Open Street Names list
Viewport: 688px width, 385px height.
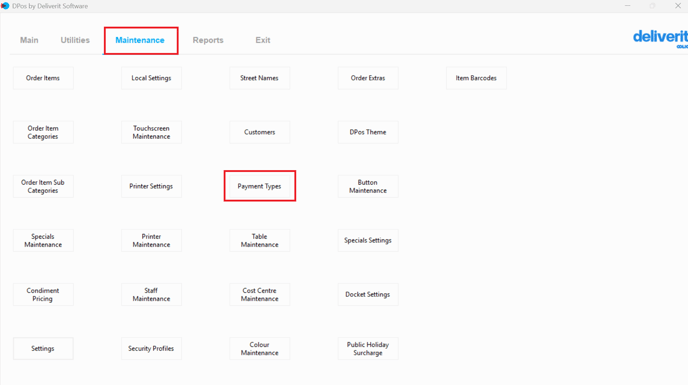(x=259, y=78)
